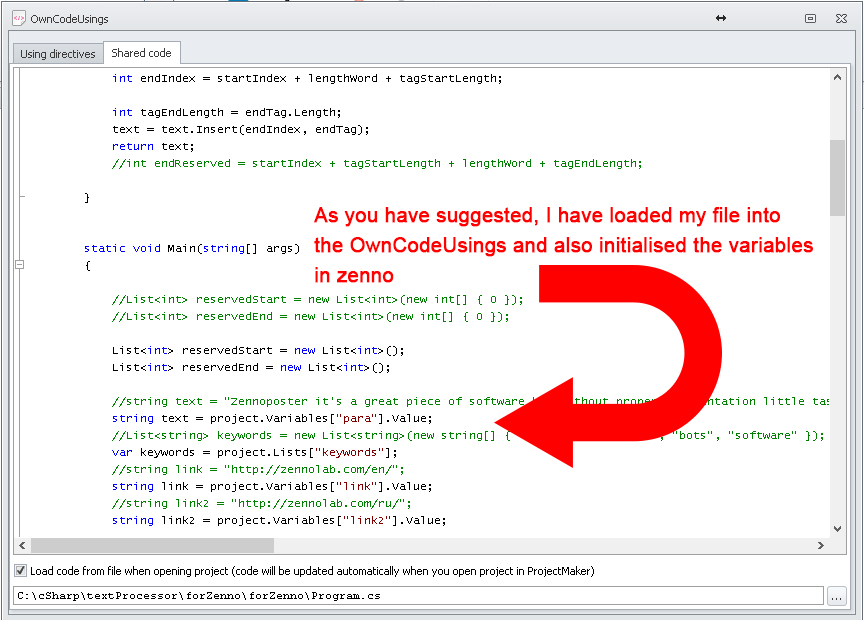Click the OwnCodeUsings window icon
Image resolution: width=864 pixels, height=620 pixels.
19,18
